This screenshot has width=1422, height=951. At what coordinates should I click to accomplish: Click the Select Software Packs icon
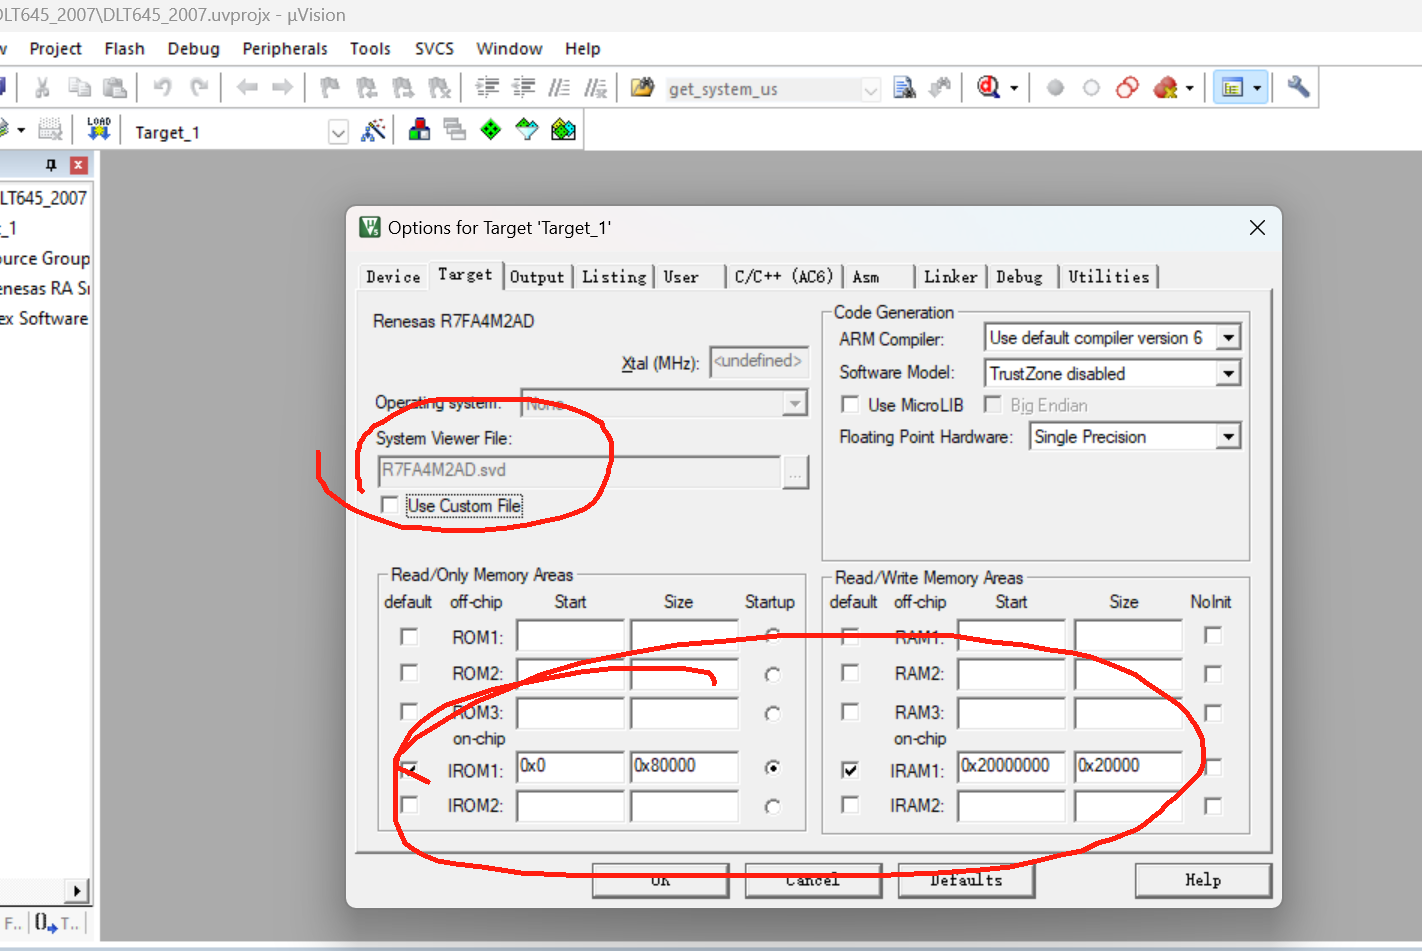pos(527,129)
